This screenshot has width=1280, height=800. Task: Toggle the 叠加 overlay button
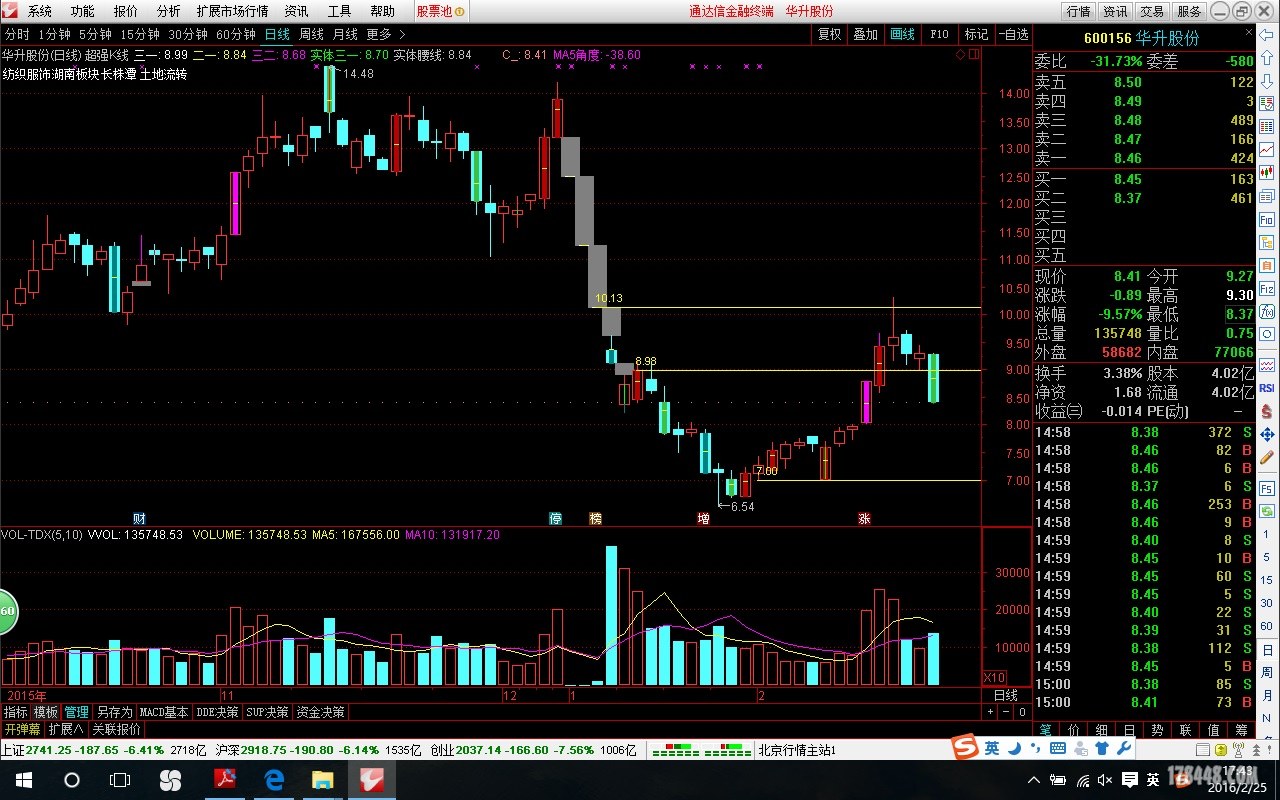[x=865, y=34]
